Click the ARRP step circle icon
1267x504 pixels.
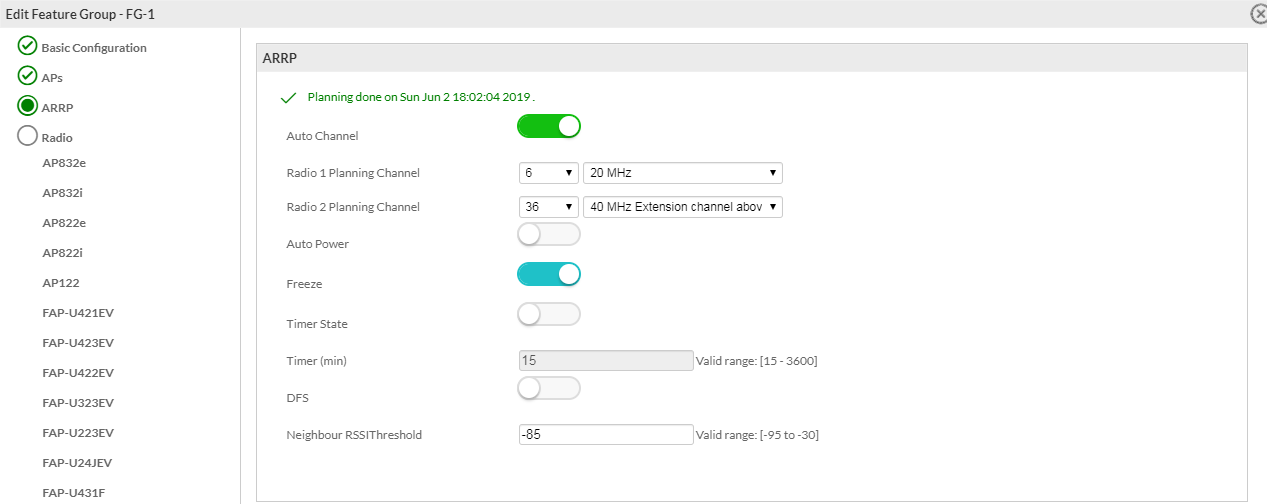[x=28, y=106]
